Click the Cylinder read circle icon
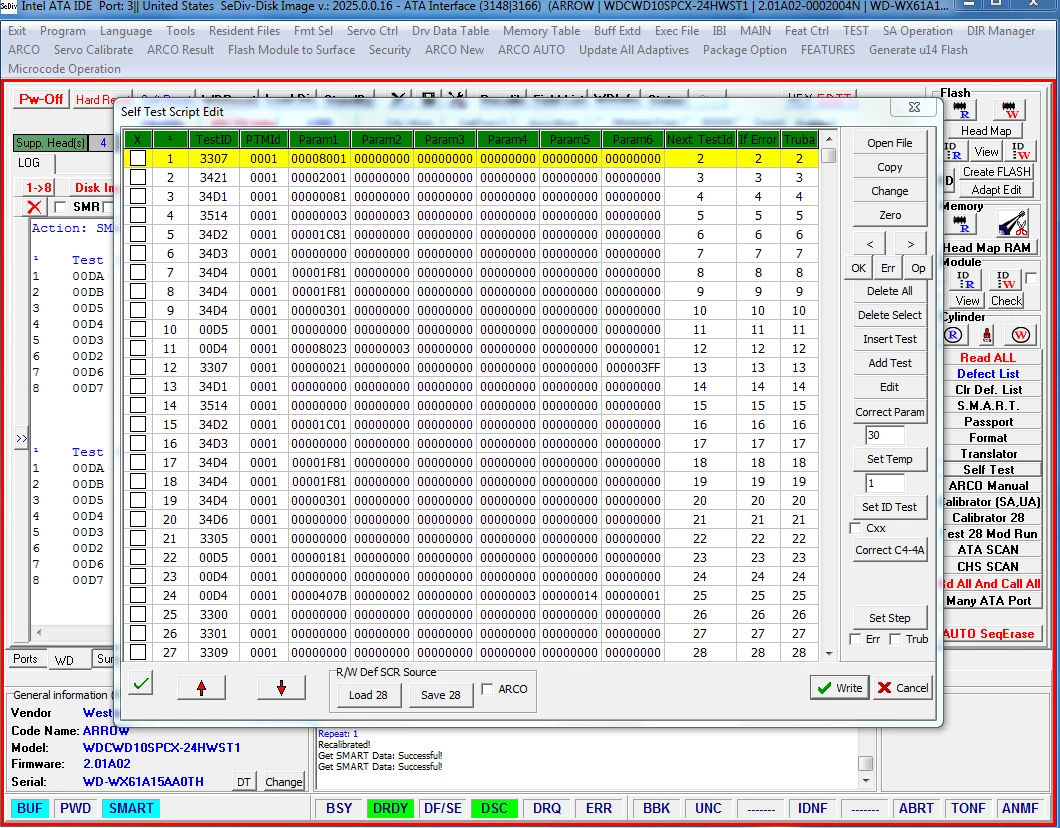1060x828 pixels. 953,335
